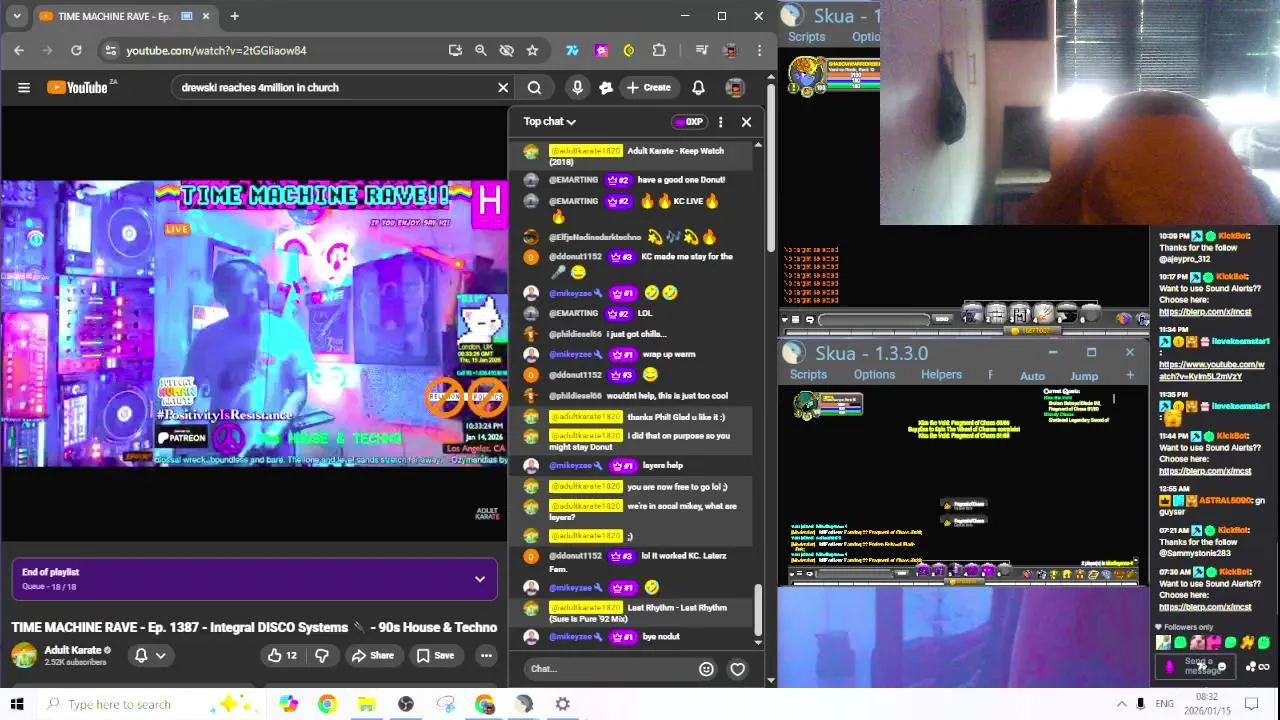Open Jump menu in Skua 1.3.3.0
This screenshot has width=1280, height=720.
pos(1084,375)
